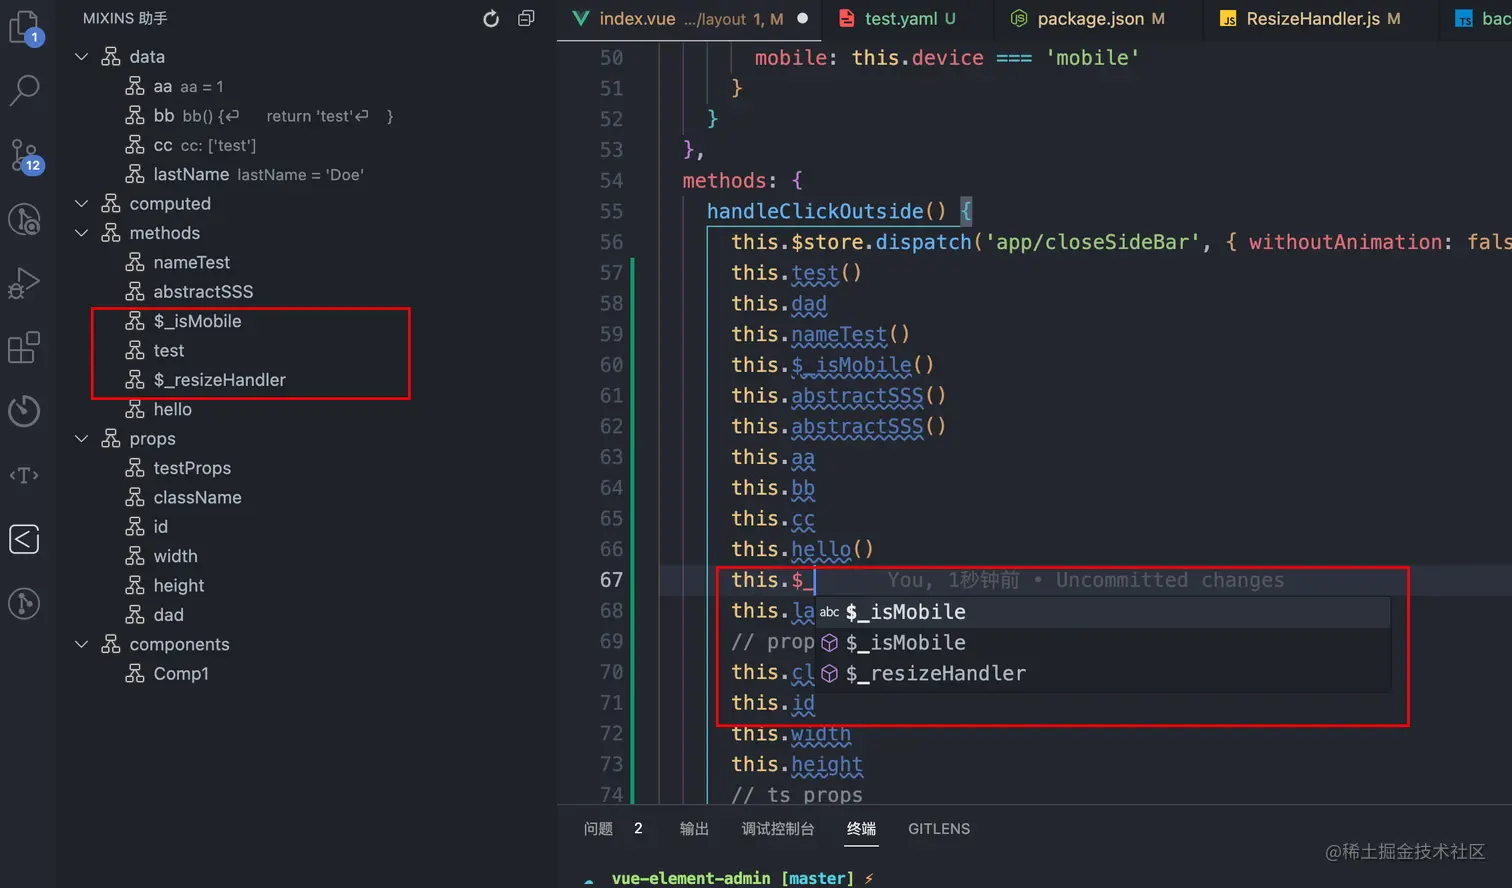Open the 问题 problems panel tab
The width and height of the screenshot is (1512, 888).
tap(598, 829)
